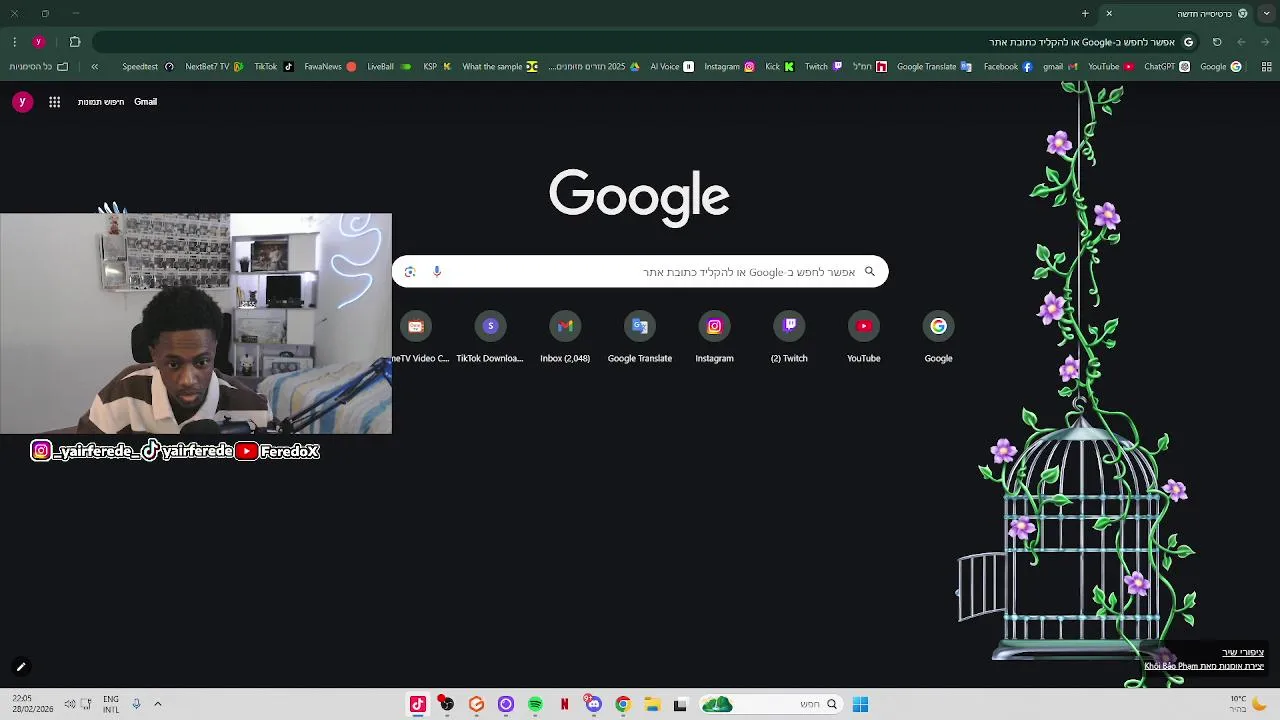Open the Chrome profile avatar in toolbar
1280x720 pixels.
click(x=39, y=42)
